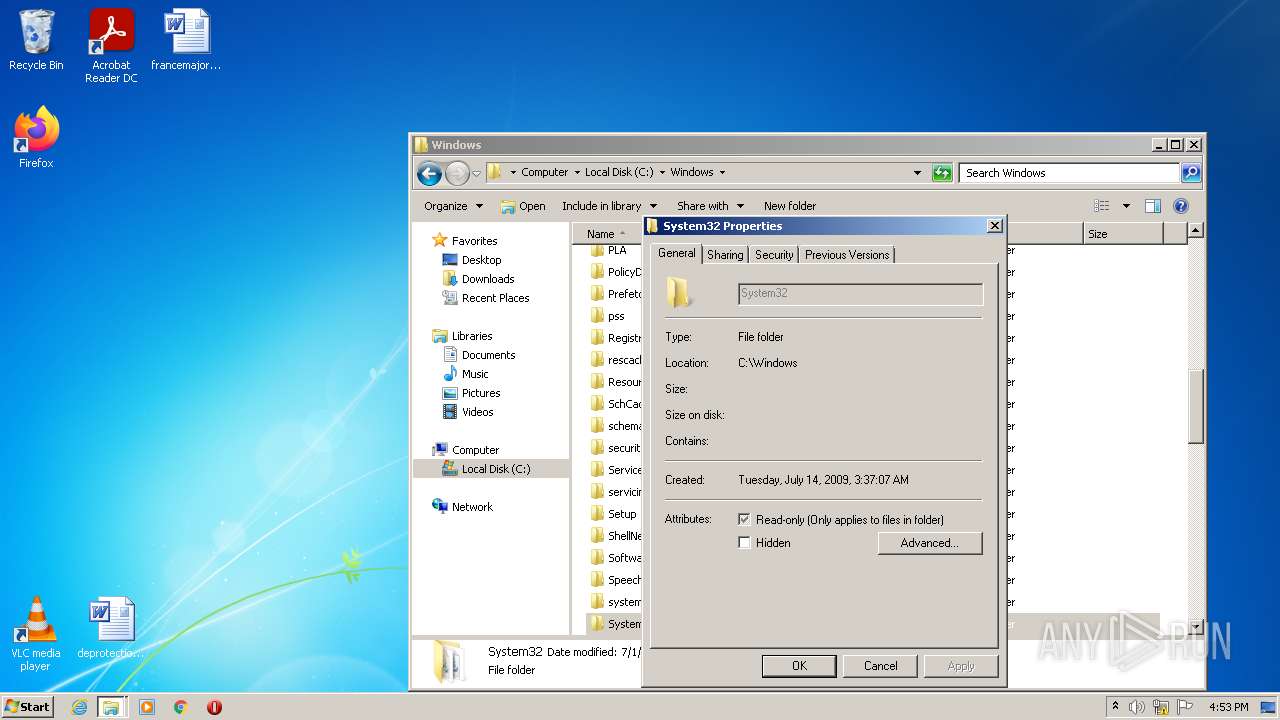Open Chrome from the taskbar
The width and height of the screenshot is (1280, 720).
click(181, 707)
